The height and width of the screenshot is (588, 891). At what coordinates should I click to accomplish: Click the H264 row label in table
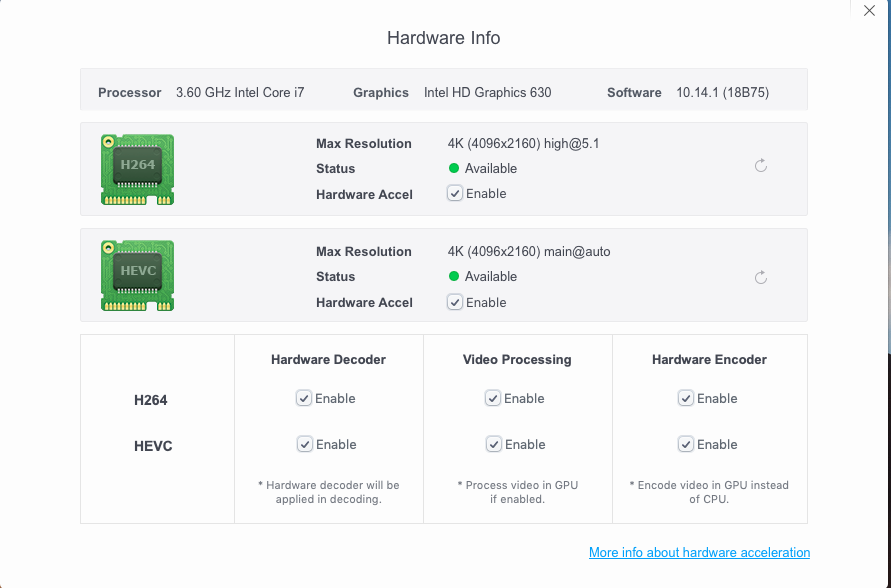tap(151, 400)
